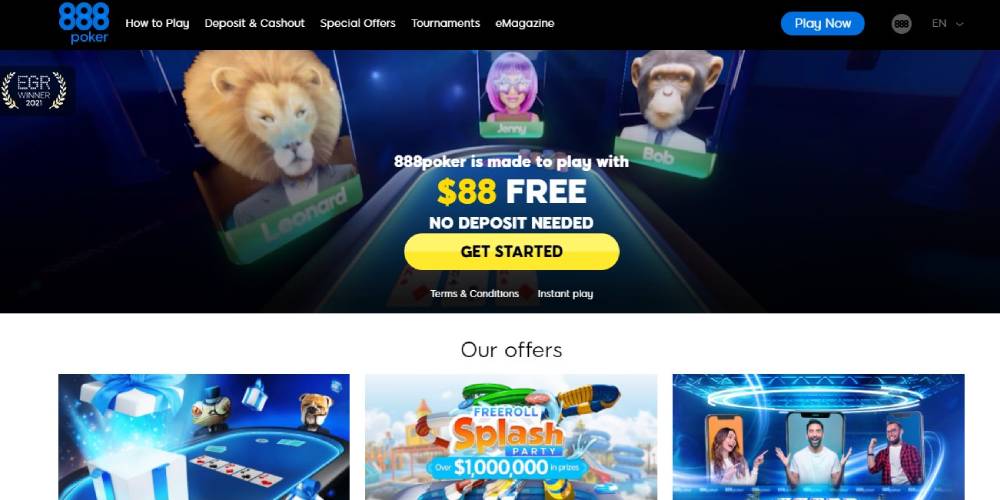Click the Instant play link
This screenshot has width=1000, height=500.
[x=565, y=293]
